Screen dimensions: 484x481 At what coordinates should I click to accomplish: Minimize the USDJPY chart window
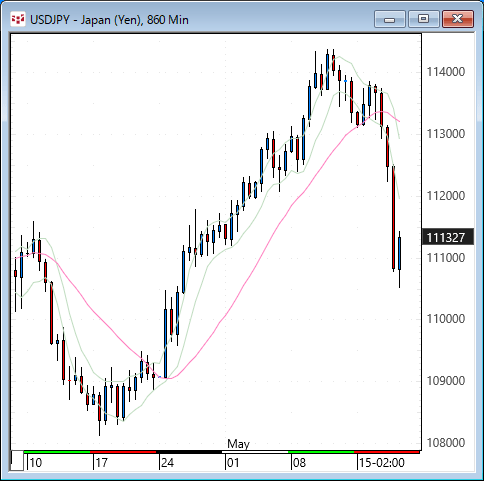[390, 19]
